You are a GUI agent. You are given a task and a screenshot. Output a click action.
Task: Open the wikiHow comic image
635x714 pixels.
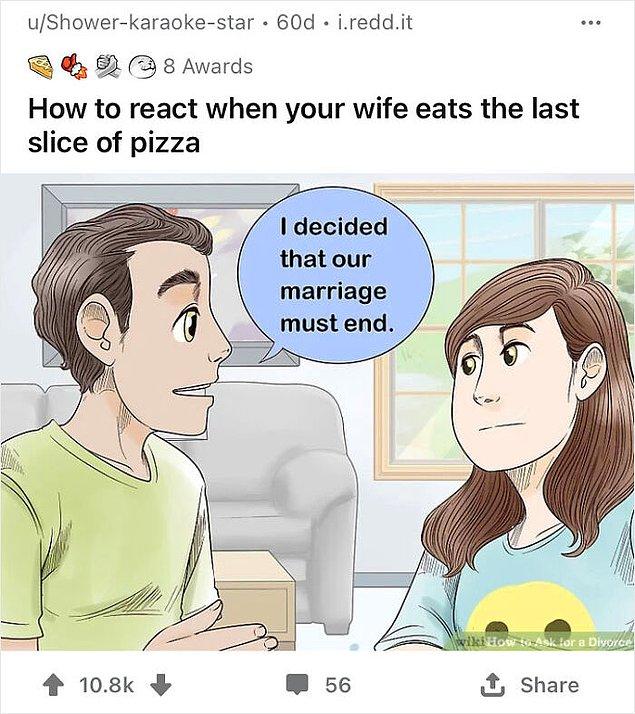pyautogui.click(x=317, y=412)
